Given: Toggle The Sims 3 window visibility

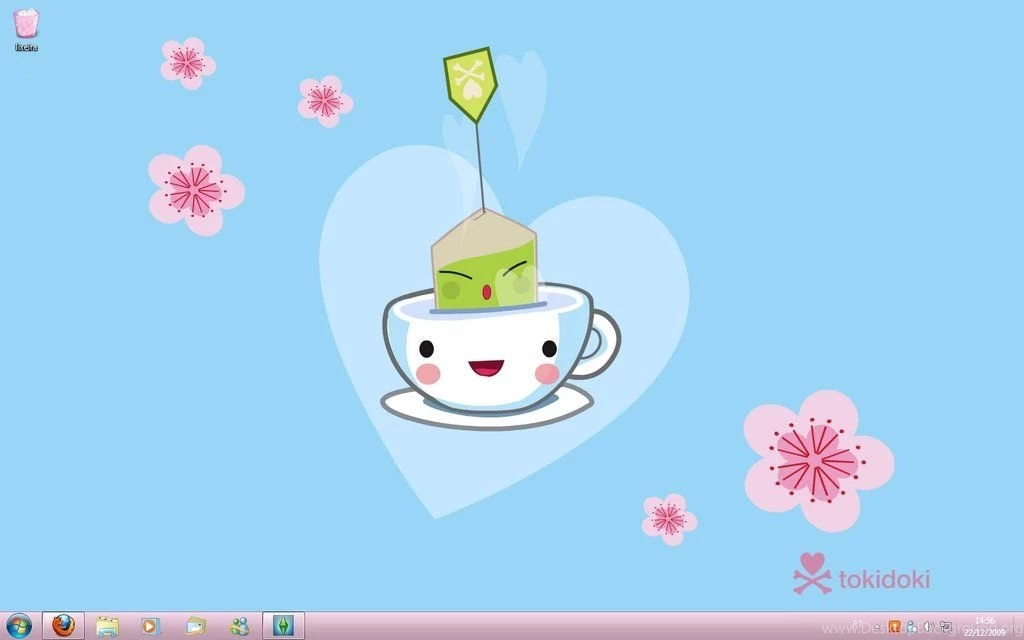Looking at the screenshot, I should pyautogui.click(x=284, y=627).
